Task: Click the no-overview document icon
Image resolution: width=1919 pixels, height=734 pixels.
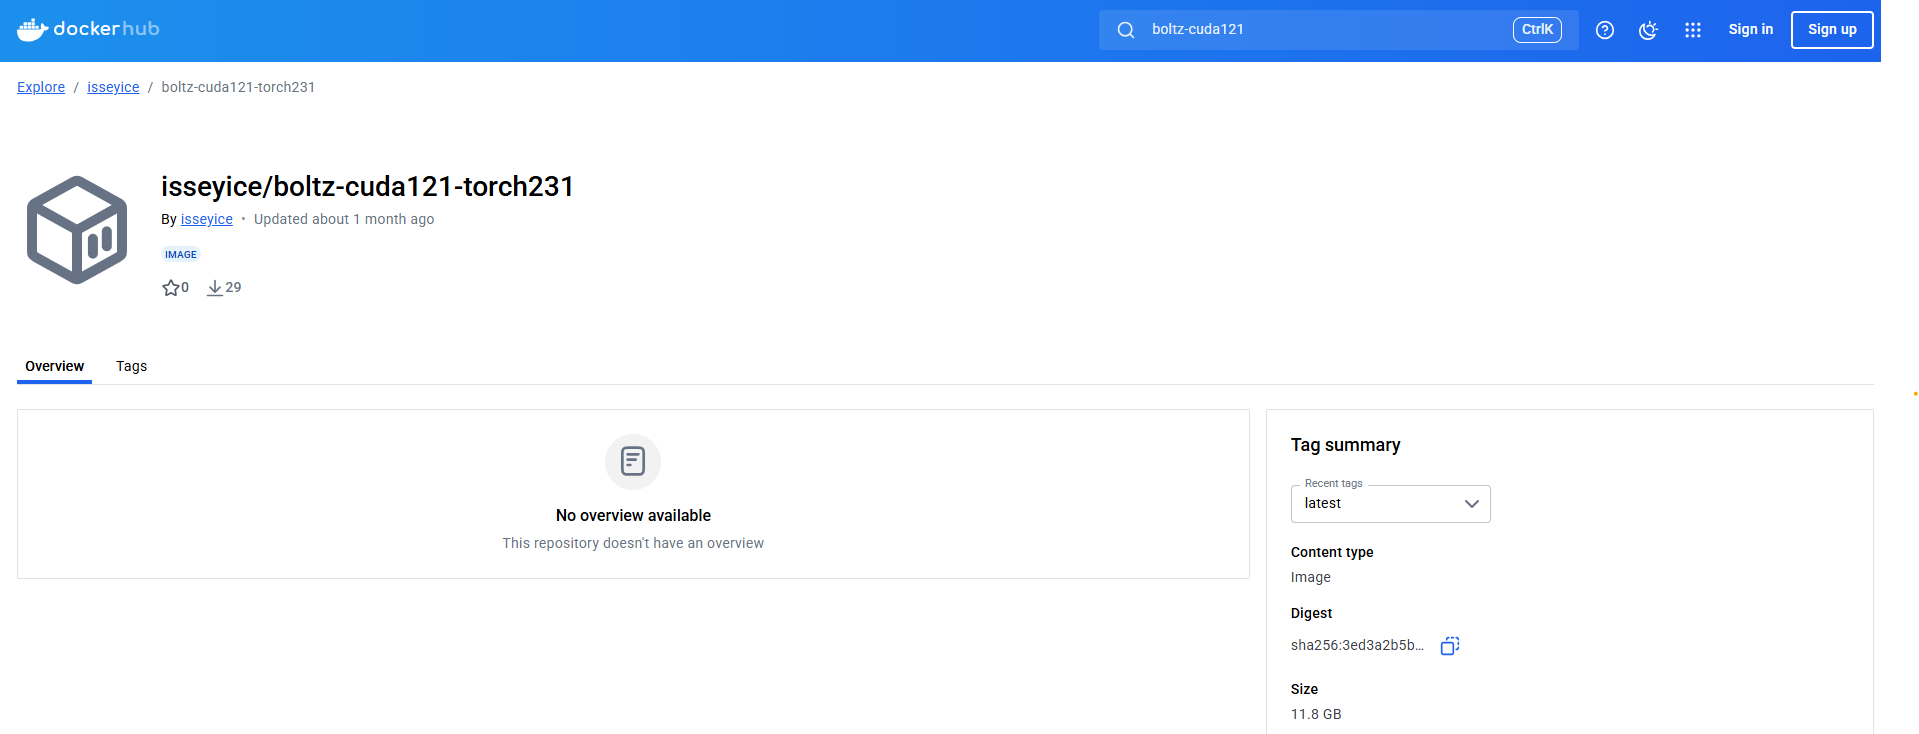Action: pyautogui.click(x=633, y=461)
